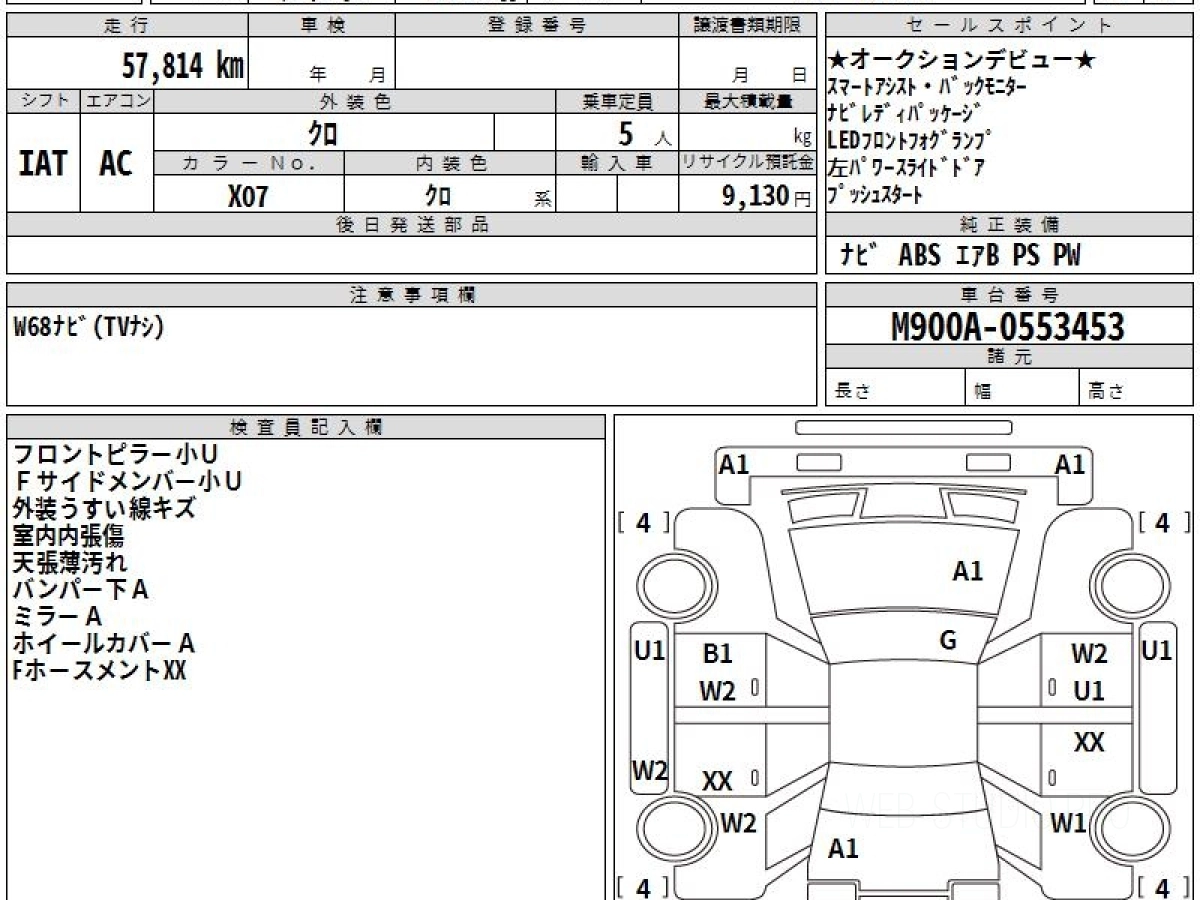Screen dimensions: 1200x900
Task: Click the 純正装備 heading
Action: point(1010,224)
